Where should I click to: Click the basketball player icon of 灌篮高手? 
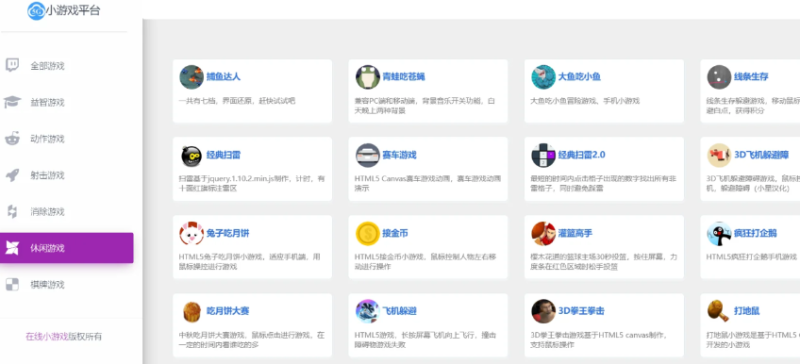(543, 233)
